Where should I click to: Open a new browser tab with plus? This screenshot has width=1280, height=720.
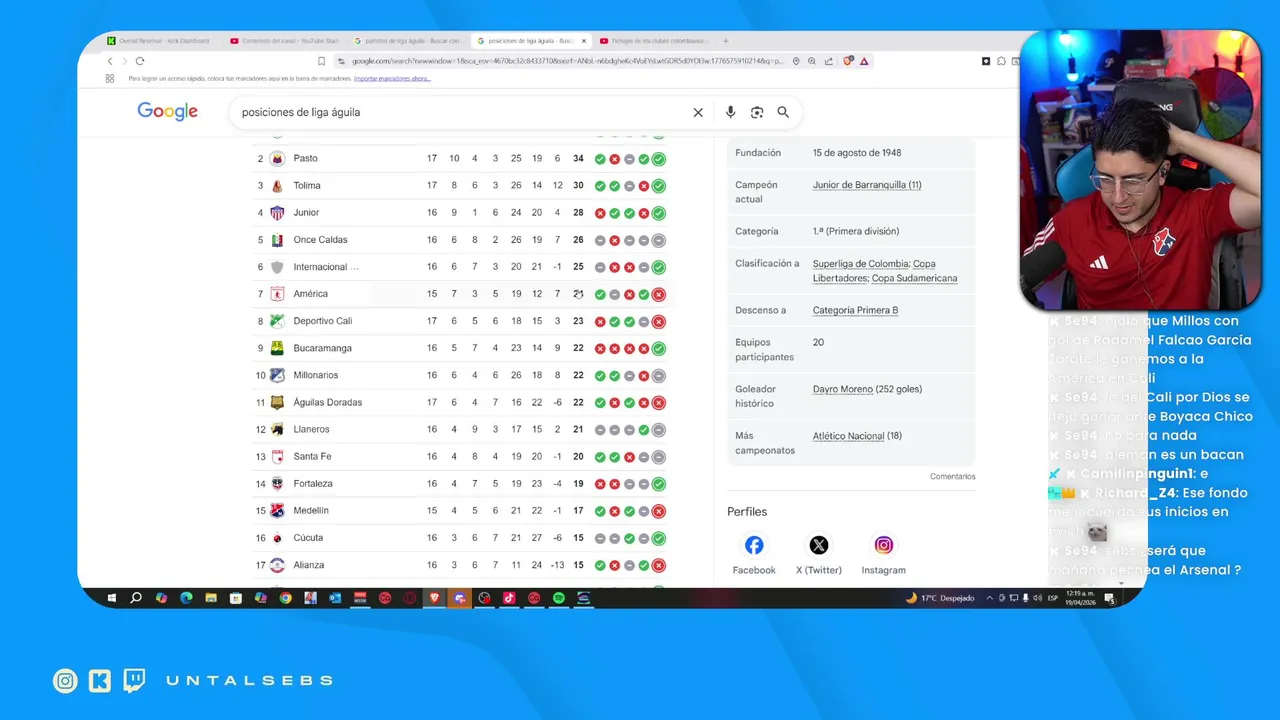tap(726, 41)
